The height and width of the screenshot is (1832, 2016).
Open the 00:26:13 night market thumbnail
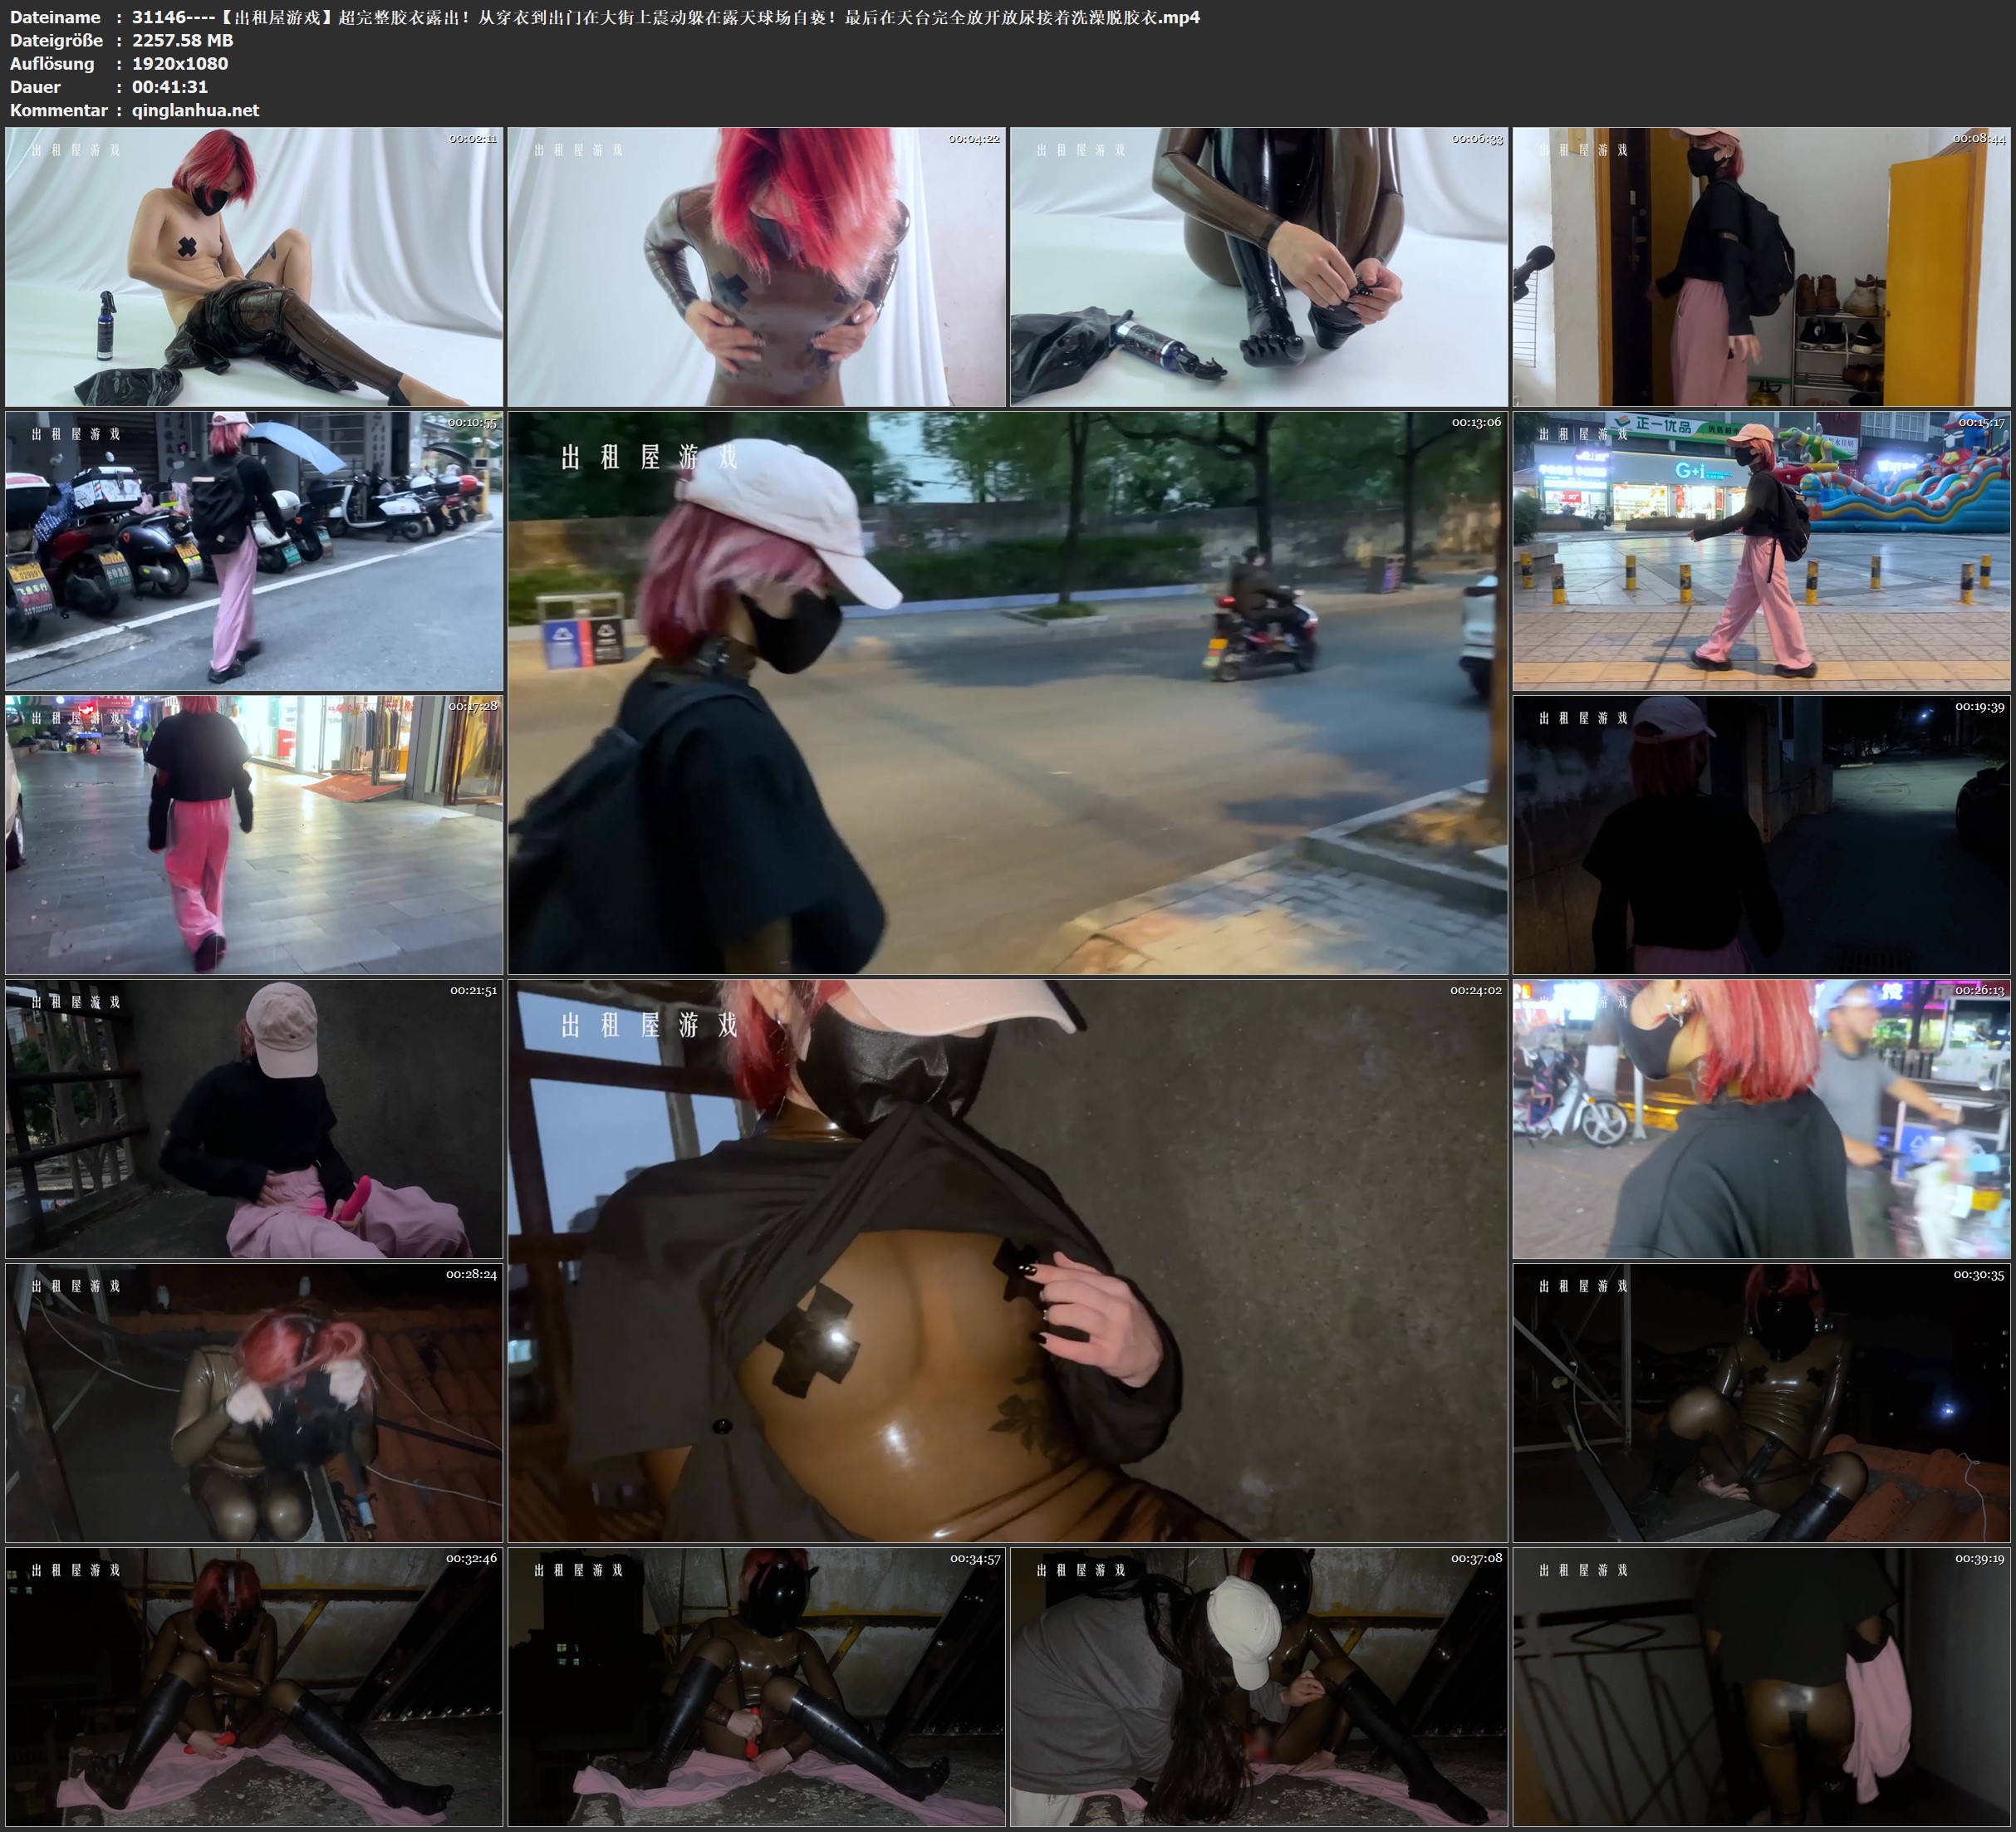click(x=1761, y=1118)
